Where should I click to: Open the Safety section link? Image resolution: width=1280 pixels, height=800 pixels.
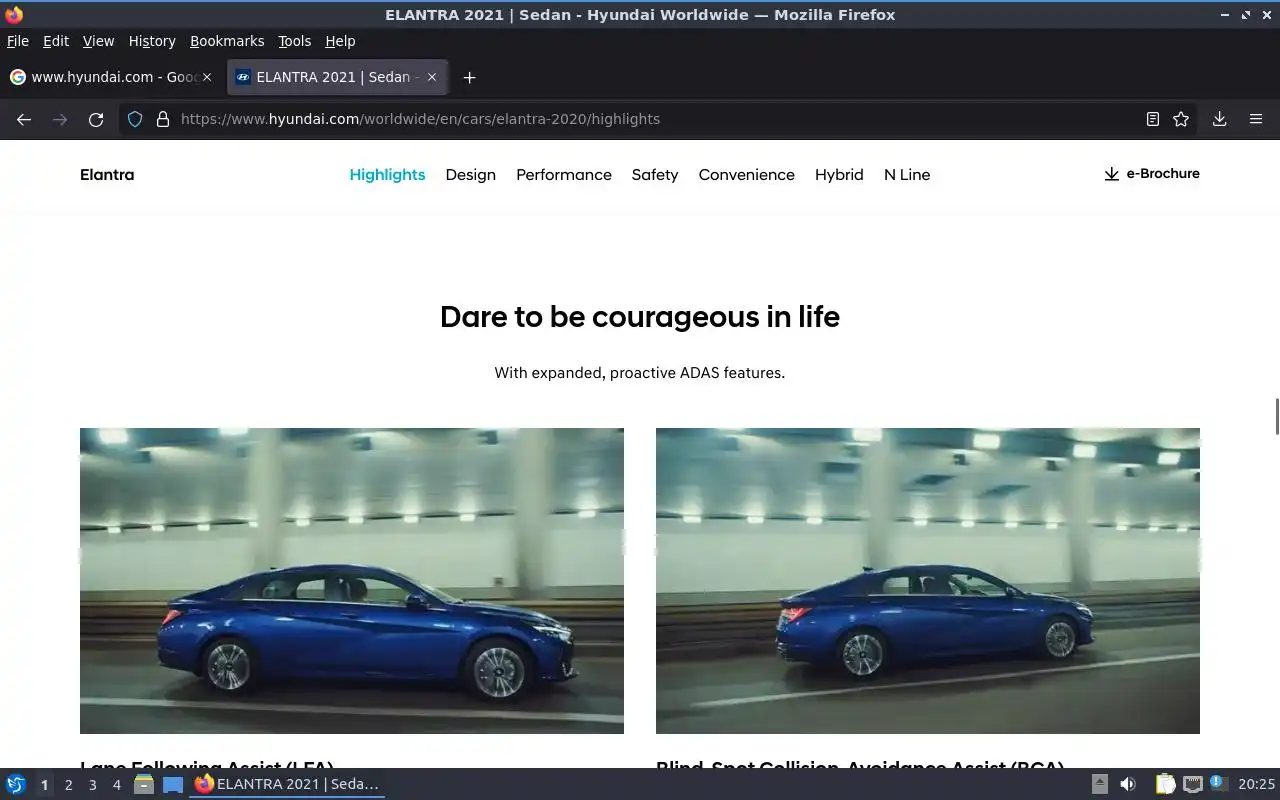[x=655, y=174]
